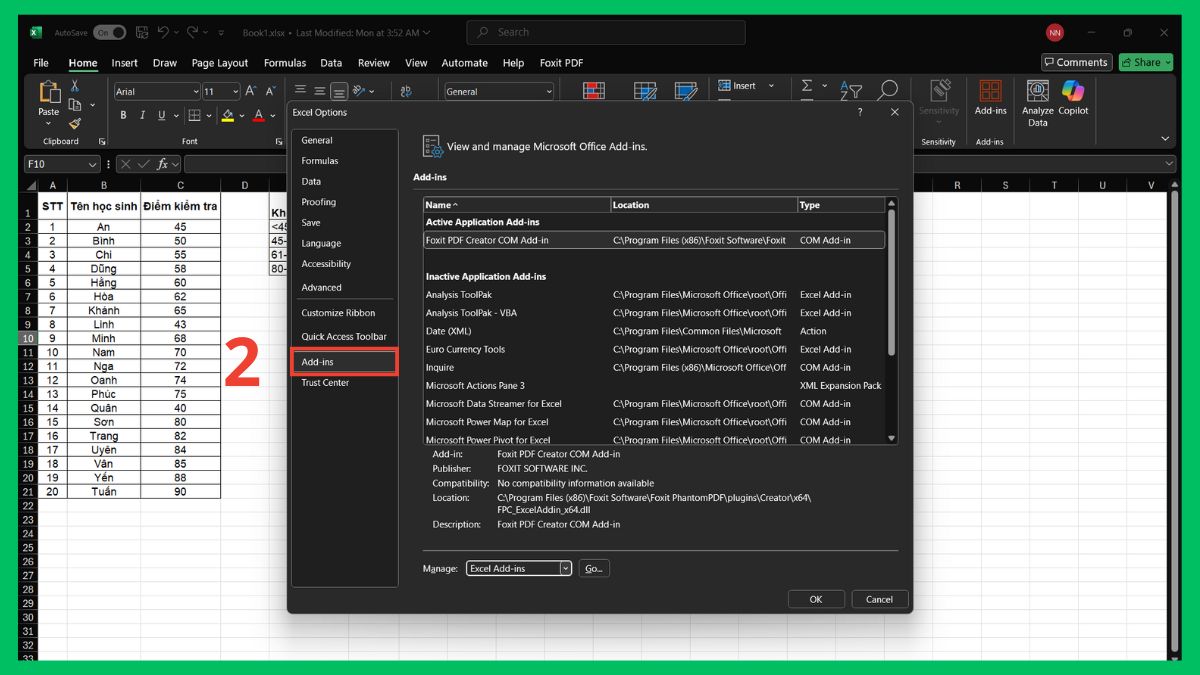Pick the yellow fill color swatch
Screen dimensions: 1200x675
click(x=227, y=116)
